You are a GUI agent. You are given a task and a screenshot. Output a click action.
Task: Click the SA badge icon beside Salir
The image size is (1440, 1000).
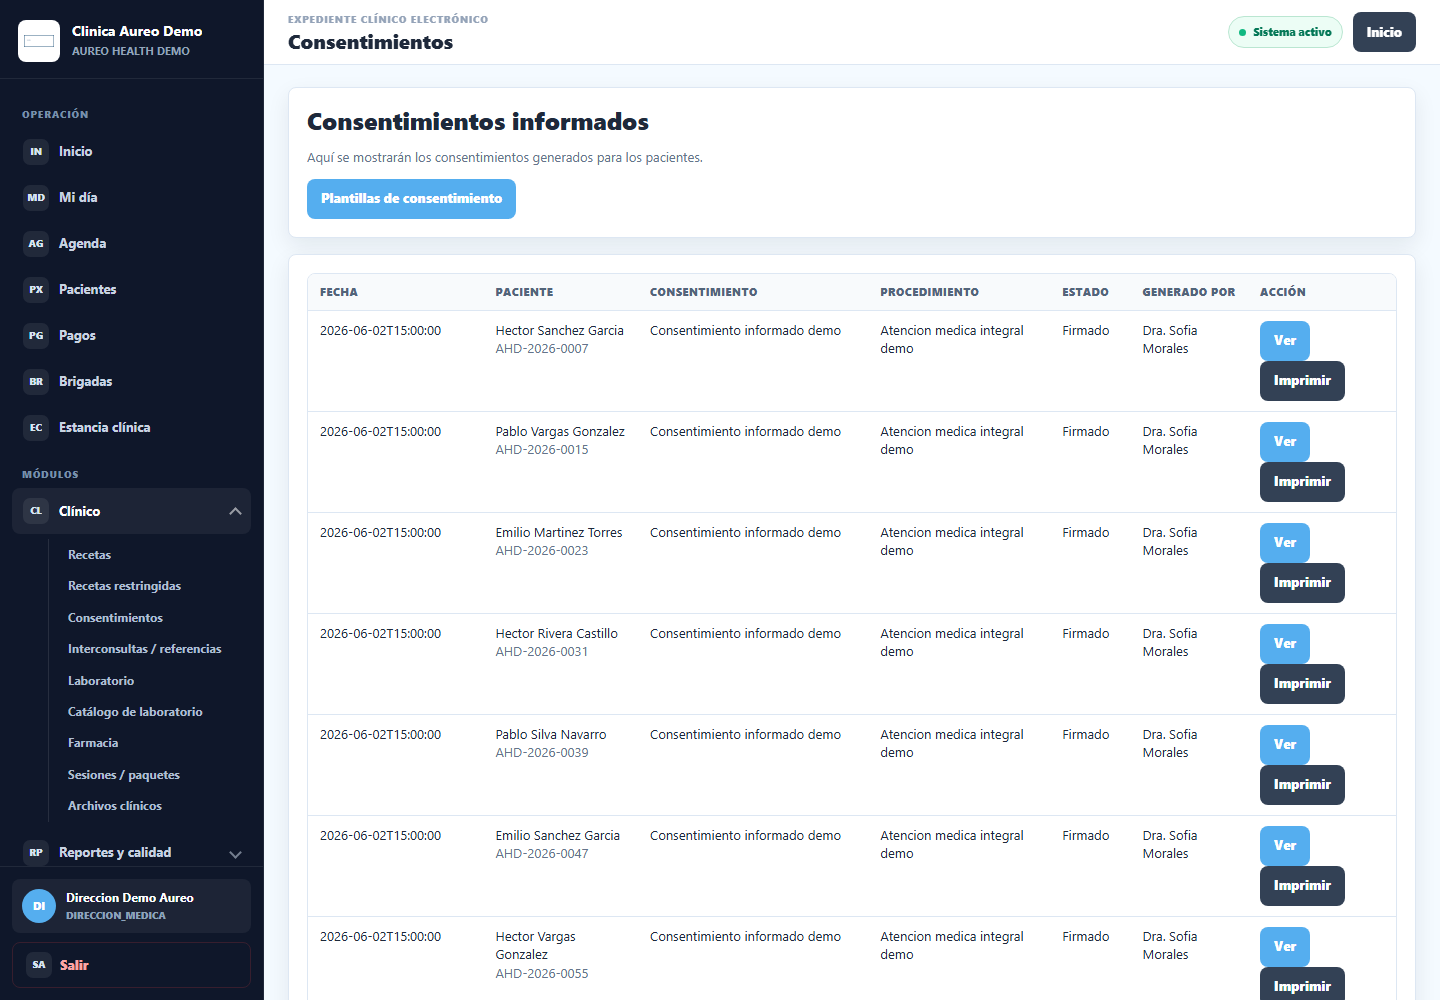(39, 965)
